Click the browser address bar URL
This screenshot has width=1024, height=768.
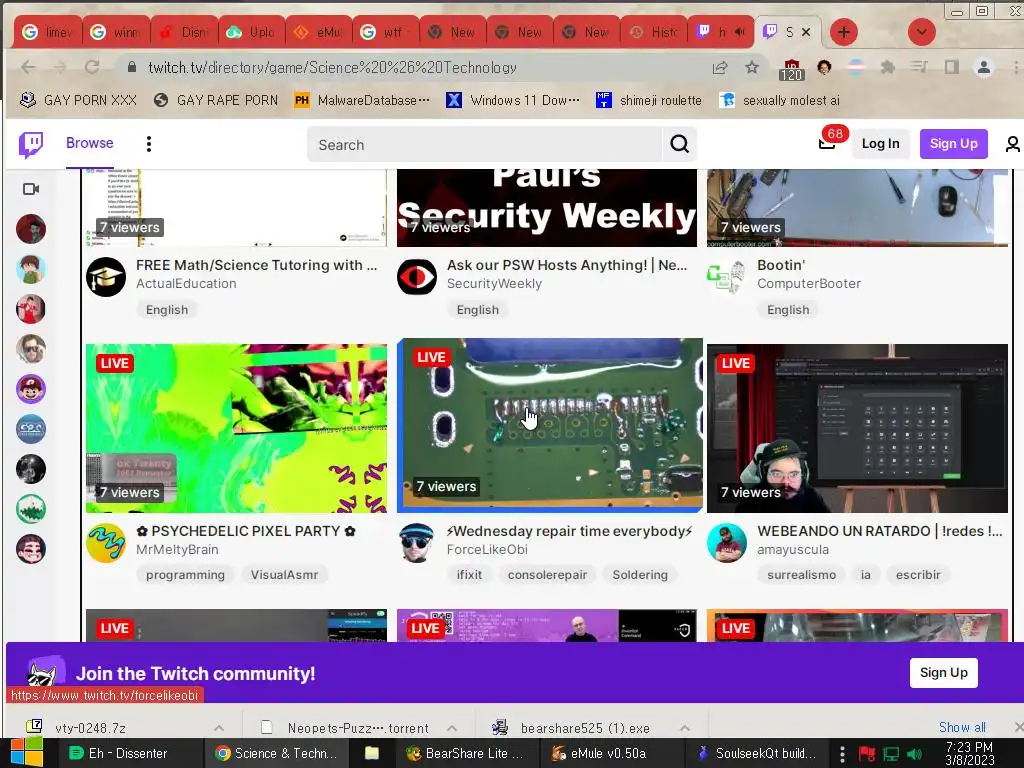click(x=332, y=67)
